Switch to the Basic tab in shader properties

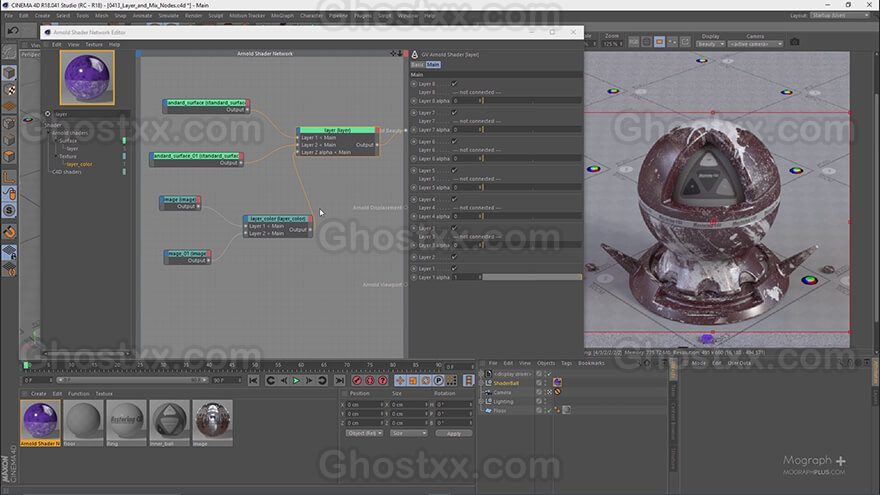click(417, 65)
